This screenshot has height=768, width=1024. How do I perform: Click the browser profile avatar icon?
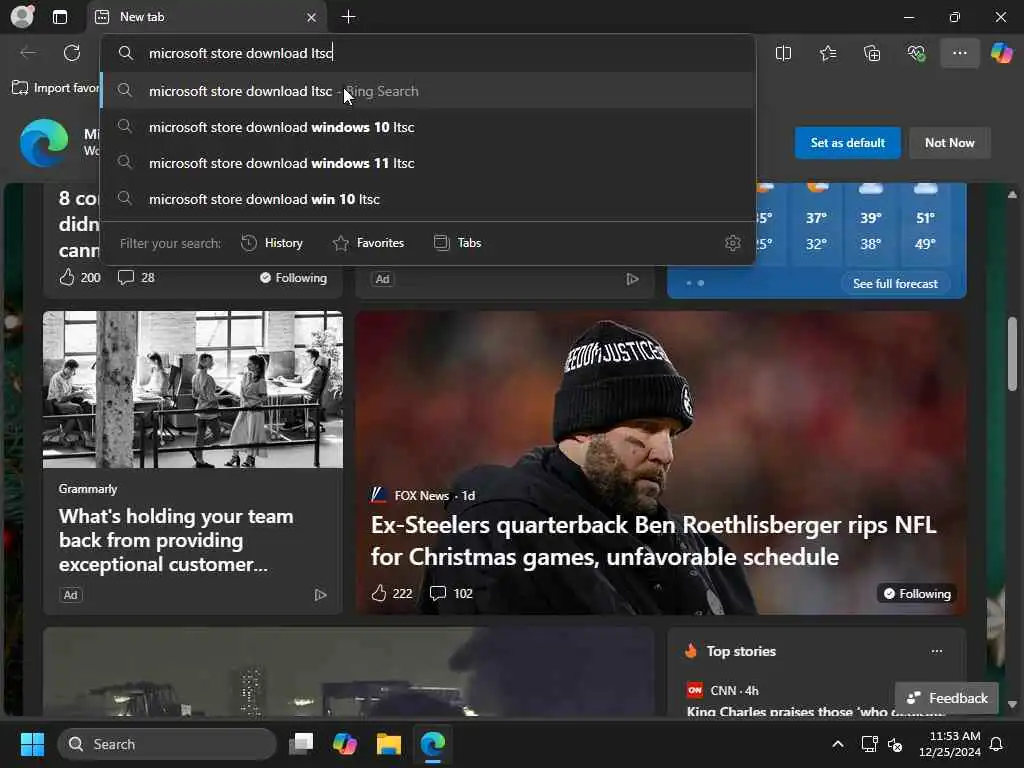(x=22, y=16)
